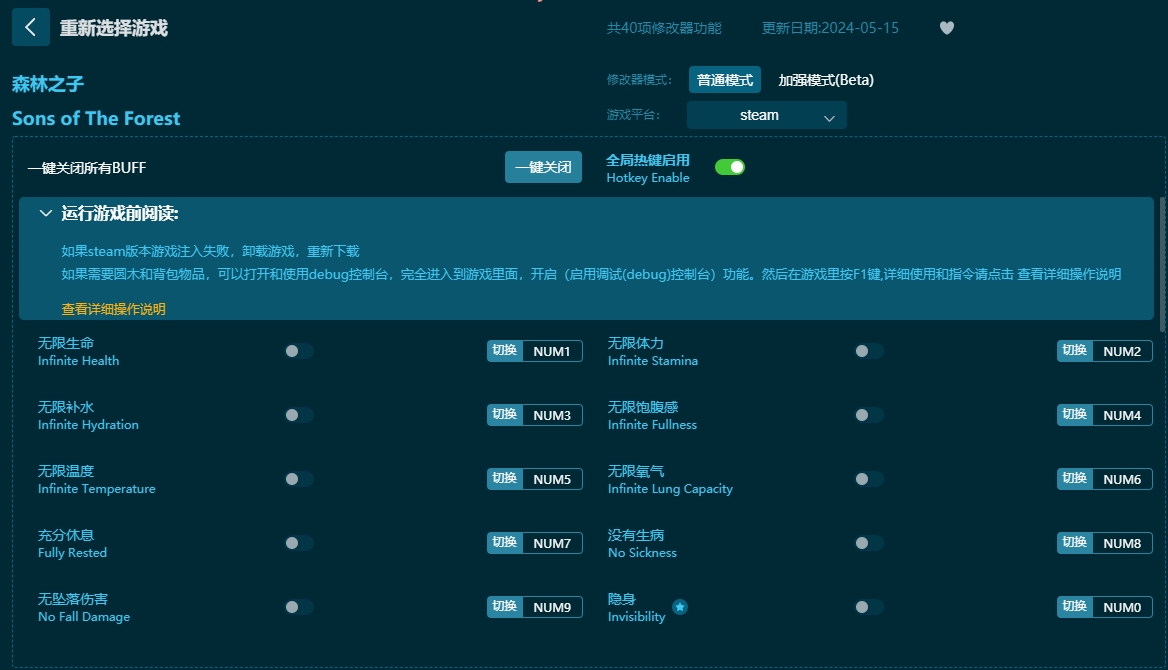Click the NUM8 hotkey field
This screenshot has width=1168, height=670.
coord(1122,543)
